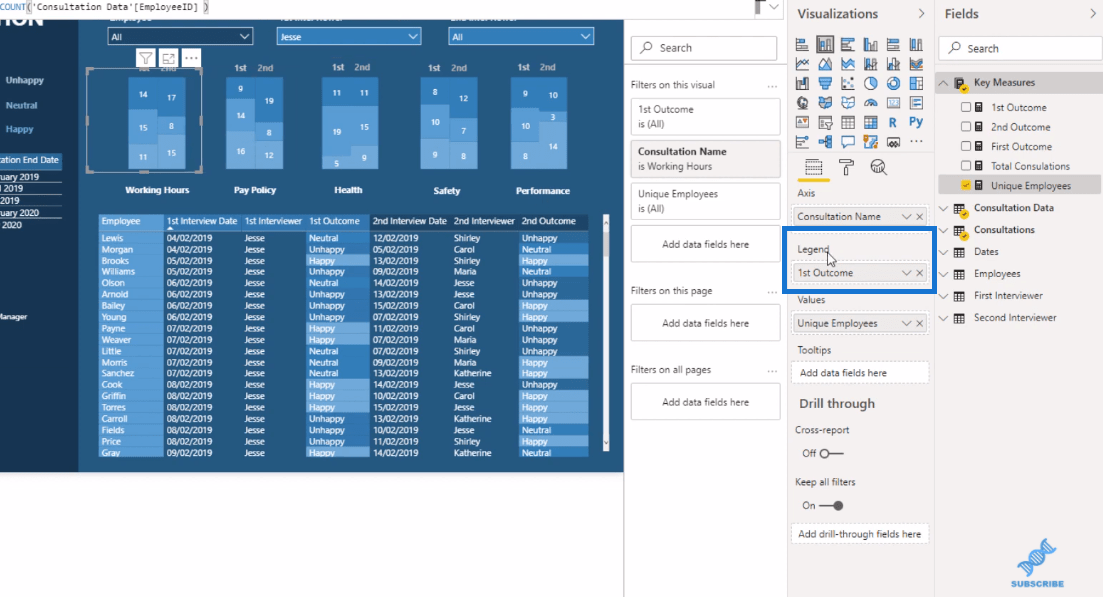Choose the Gauge visual icon
This screenshot has width=1103, height=597.
pyautogui.click(x=870, y=103)
